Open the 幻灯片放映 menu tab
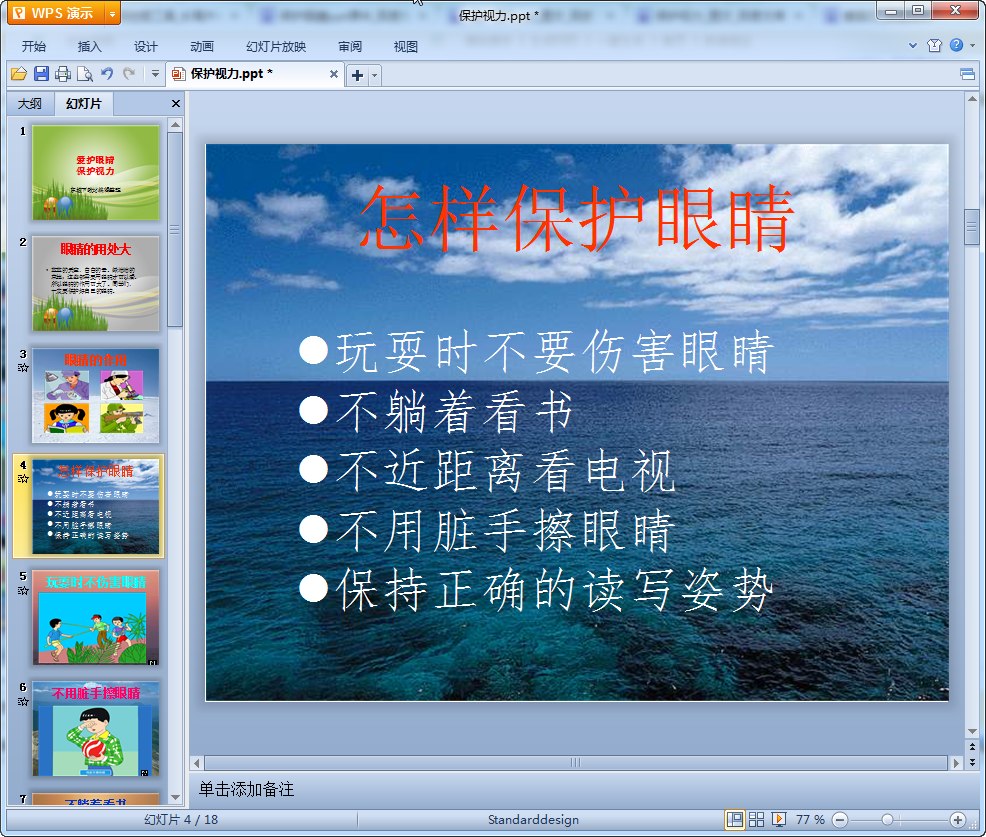 coord(276,47)
